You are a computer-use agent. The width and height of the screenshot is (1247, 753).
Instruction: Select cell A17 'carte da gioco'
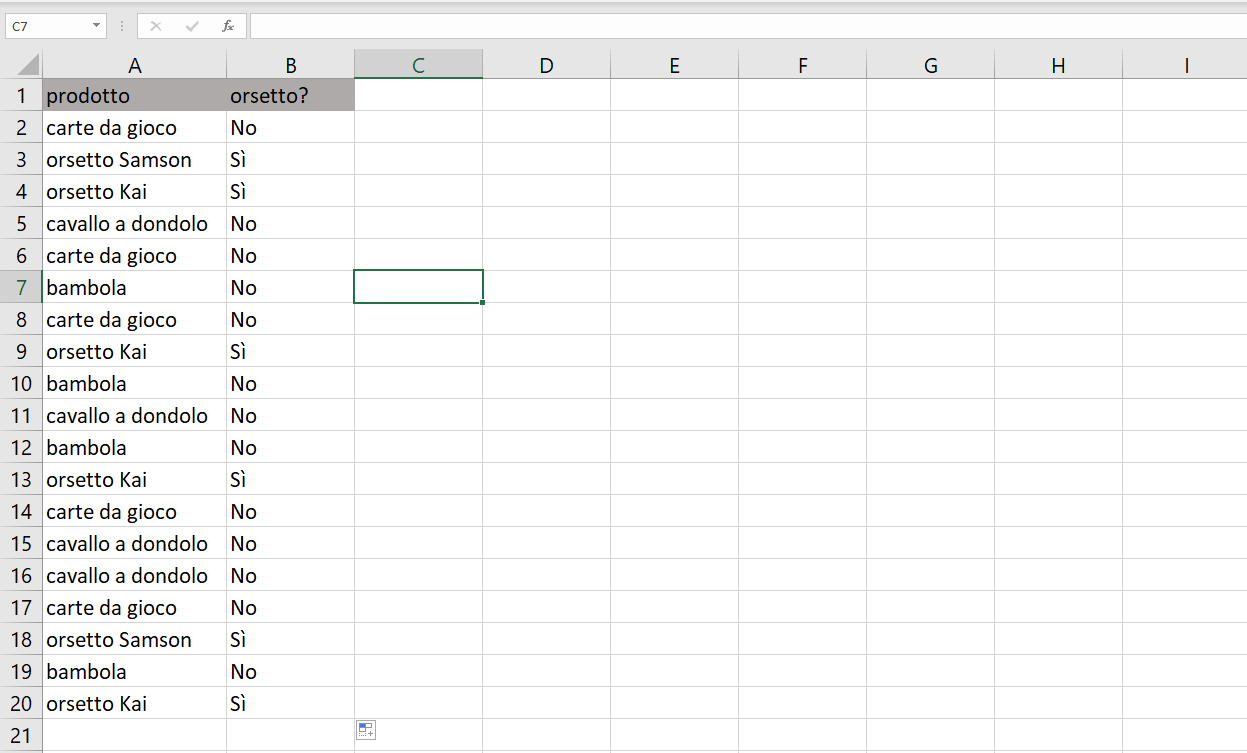pos(134,607)
